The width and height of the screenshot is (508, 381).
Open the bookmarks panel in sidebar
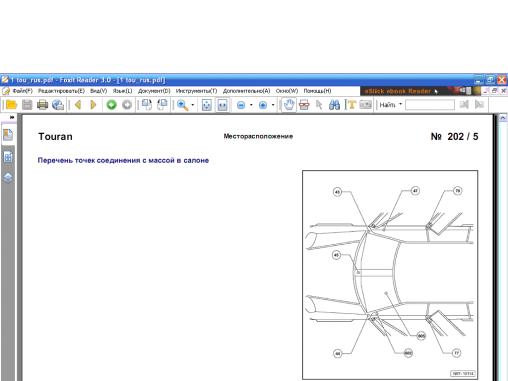pyautogui.click(x=8, y=135)
